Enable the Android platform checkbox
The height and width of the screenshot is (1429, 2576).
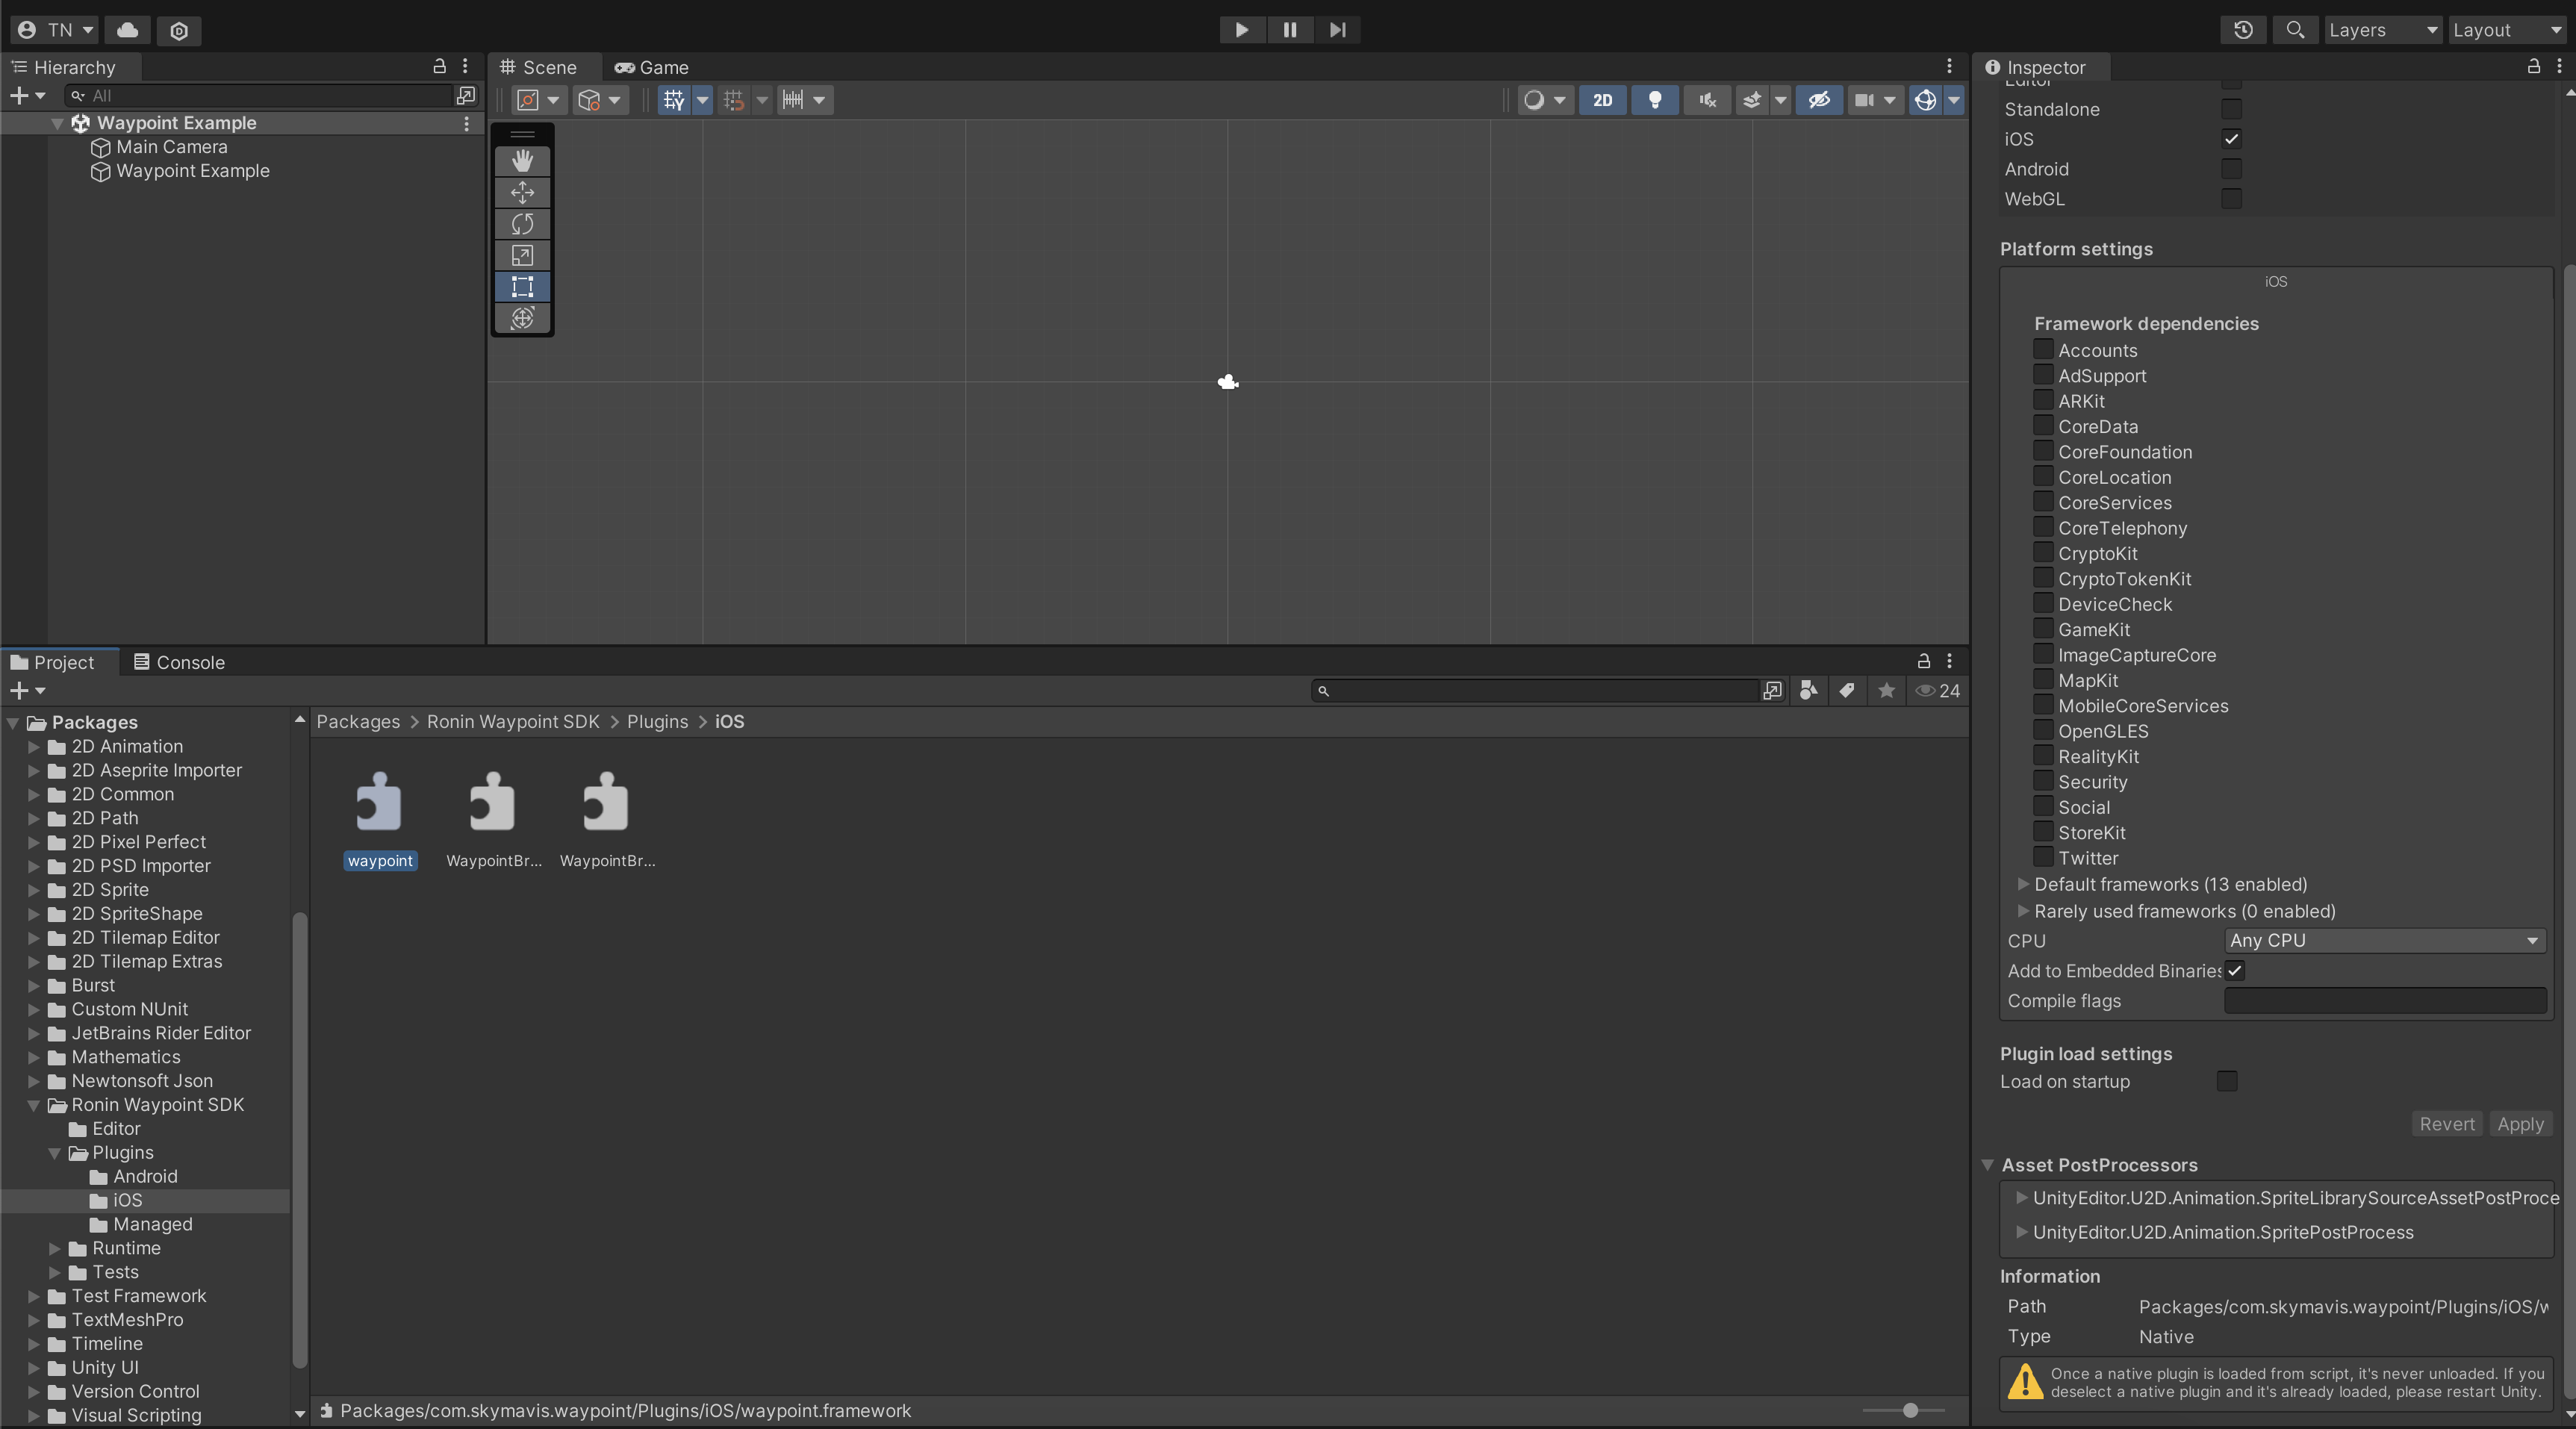pos(2231,169)
